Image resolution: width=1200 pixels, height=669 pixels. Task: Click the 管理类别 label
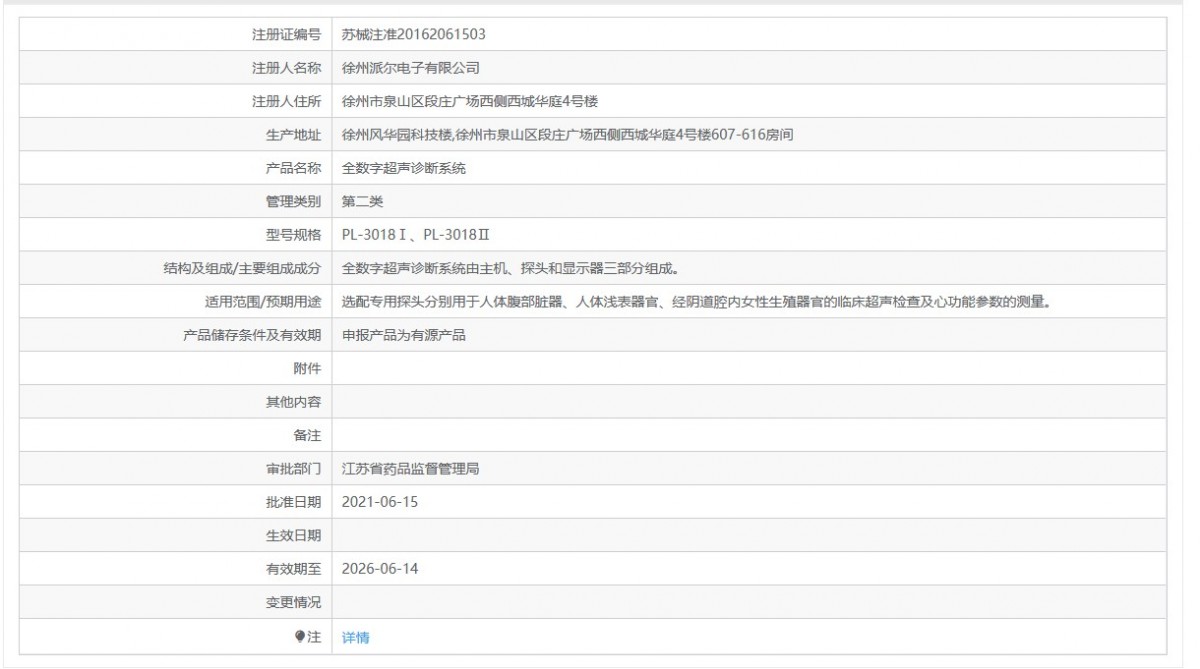tap(293, 201)
